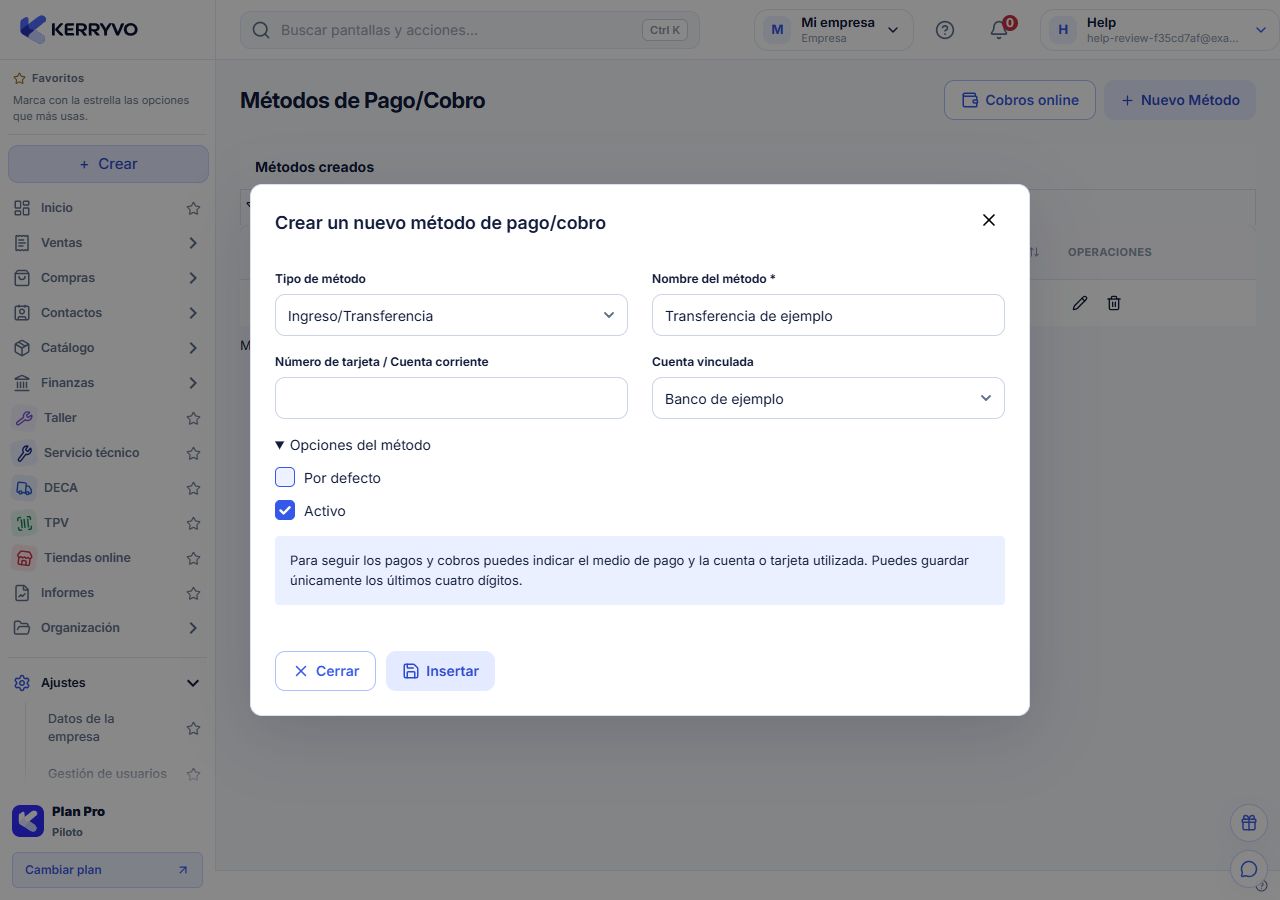Expand the Ventas sidebar menu
This screenshot has width=1280, height=900.
pyautogui.click(x=107, y=243)
